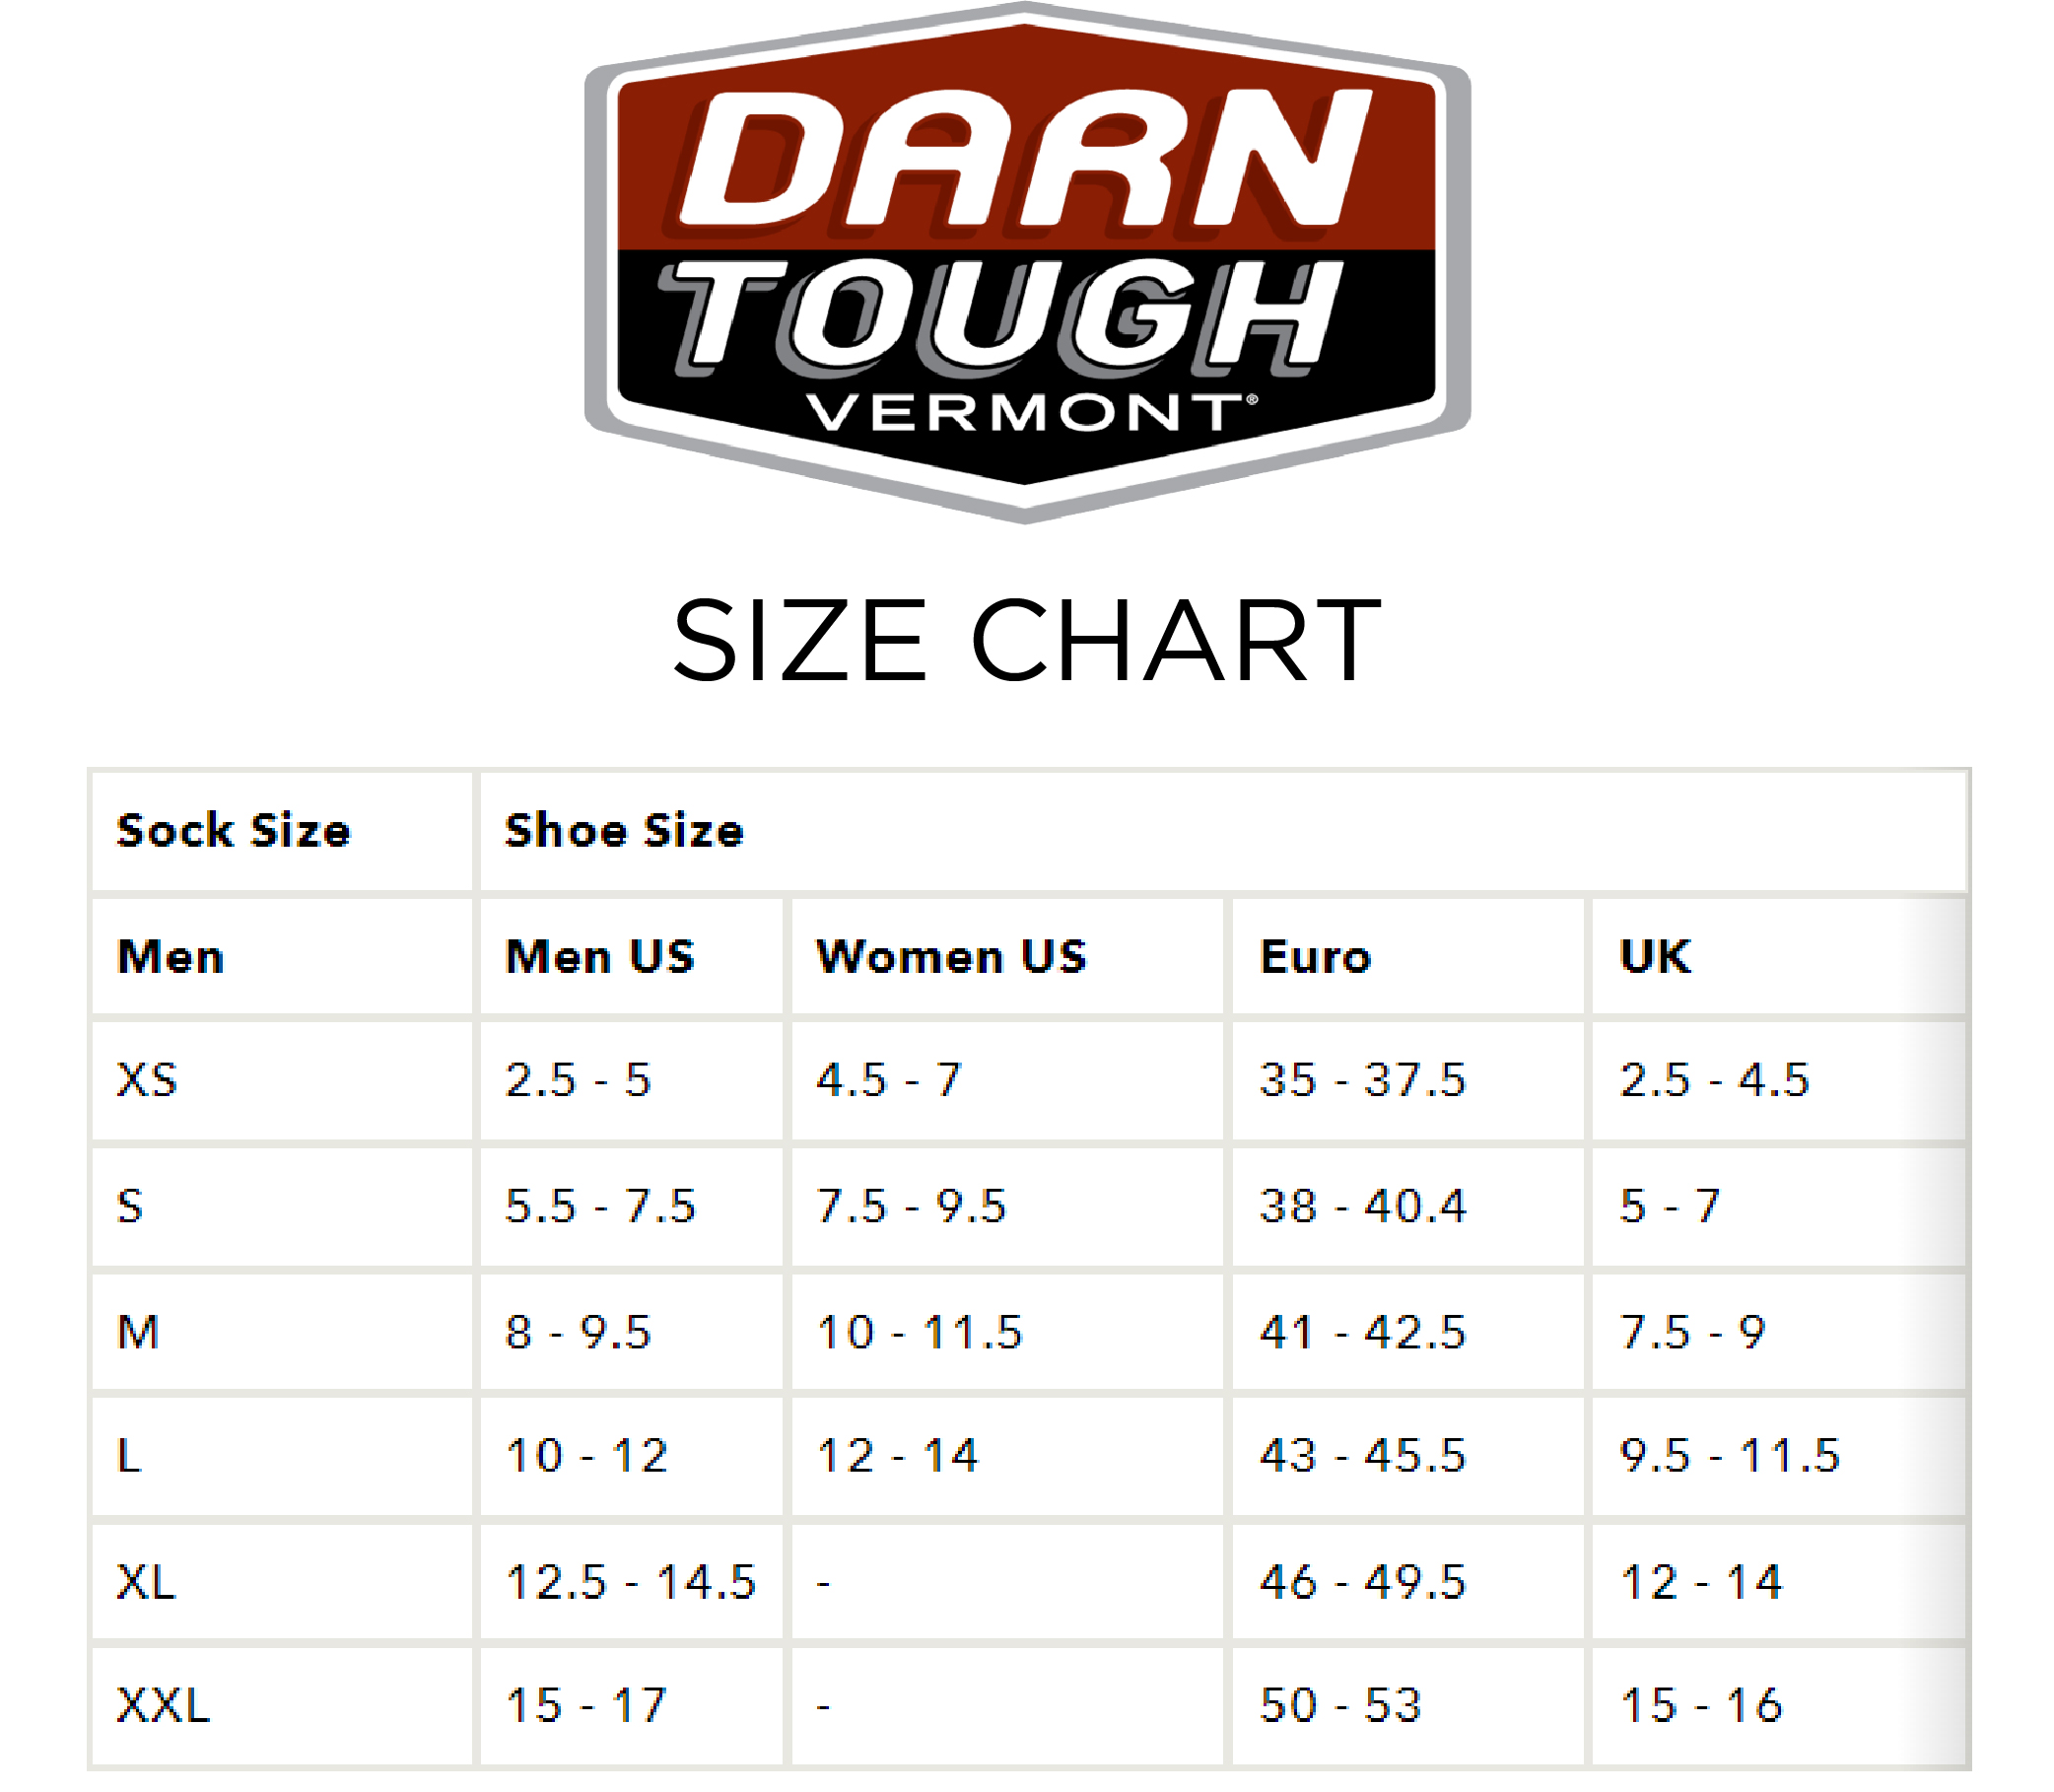This screenshot has height=1792, width=2054.
Task: Click the Women US value 7.5 - 9.5
Action: pyautogui.click(x=911, y=1206)
